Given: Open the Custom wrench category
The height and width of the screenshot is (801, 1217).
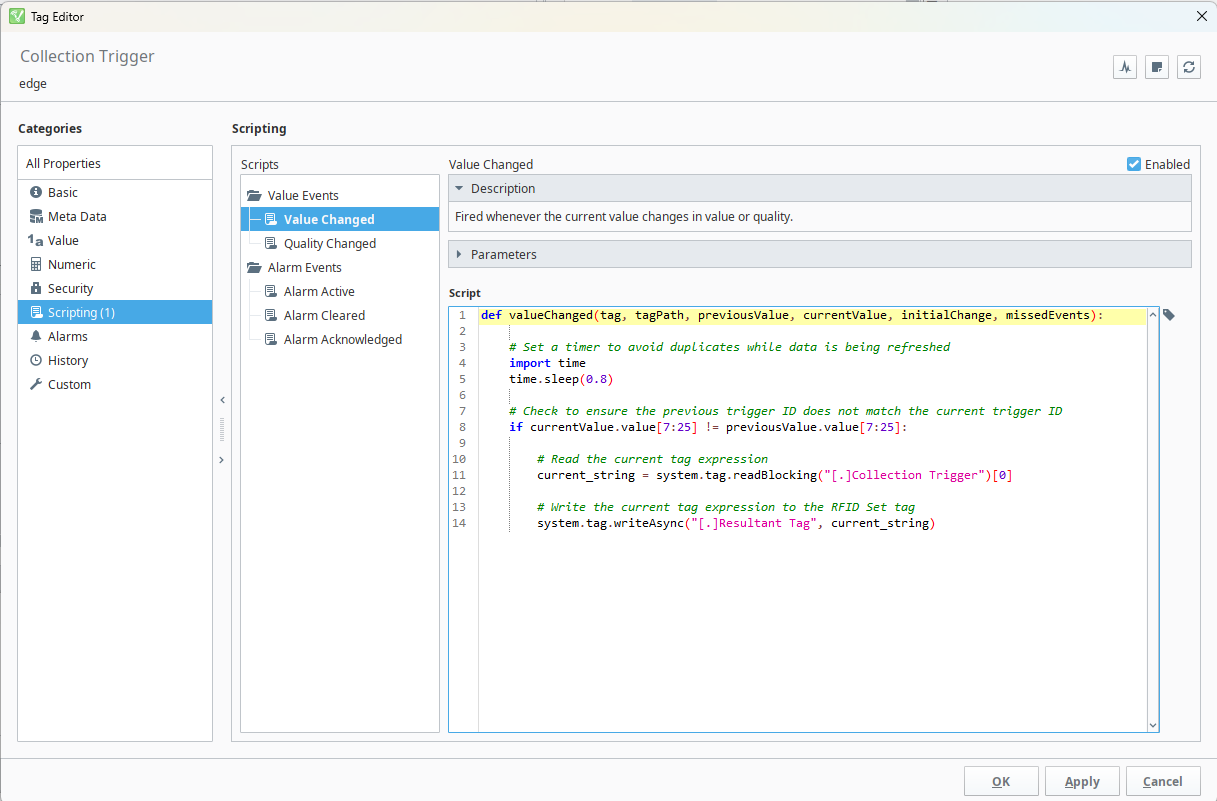Looking at the screenshot, I should click(68, 384).
